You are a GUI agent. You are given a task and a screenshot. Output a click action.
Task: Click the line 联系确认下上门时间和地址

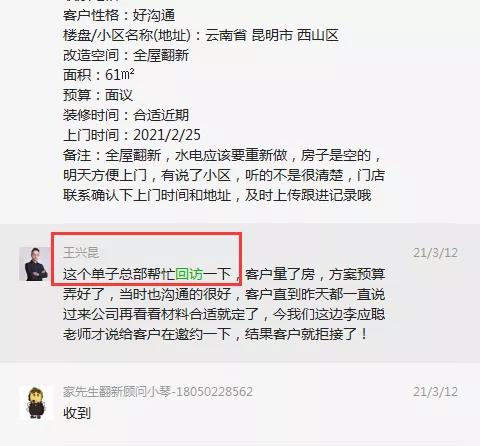217,195
